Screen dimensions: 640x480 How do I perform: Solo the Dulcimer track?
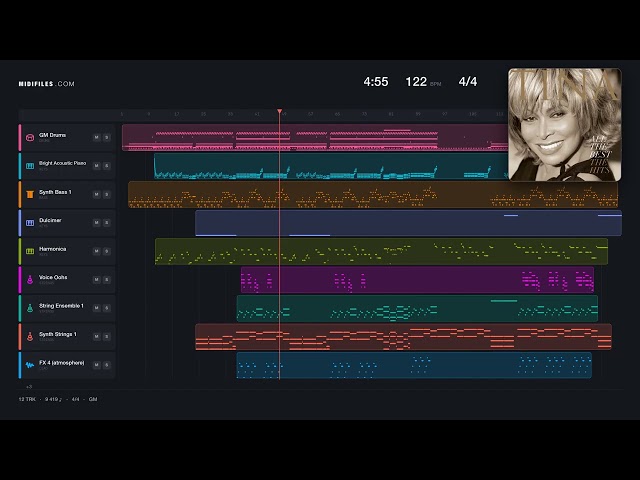click(x=107, y=223)
